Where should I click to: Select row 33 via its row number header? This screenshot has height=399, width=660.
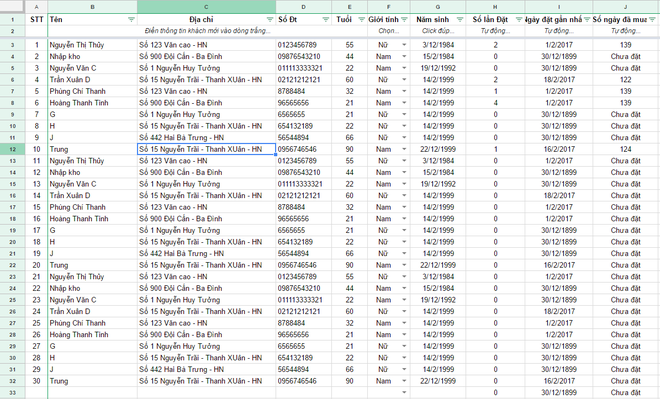(x=12, y=393)
